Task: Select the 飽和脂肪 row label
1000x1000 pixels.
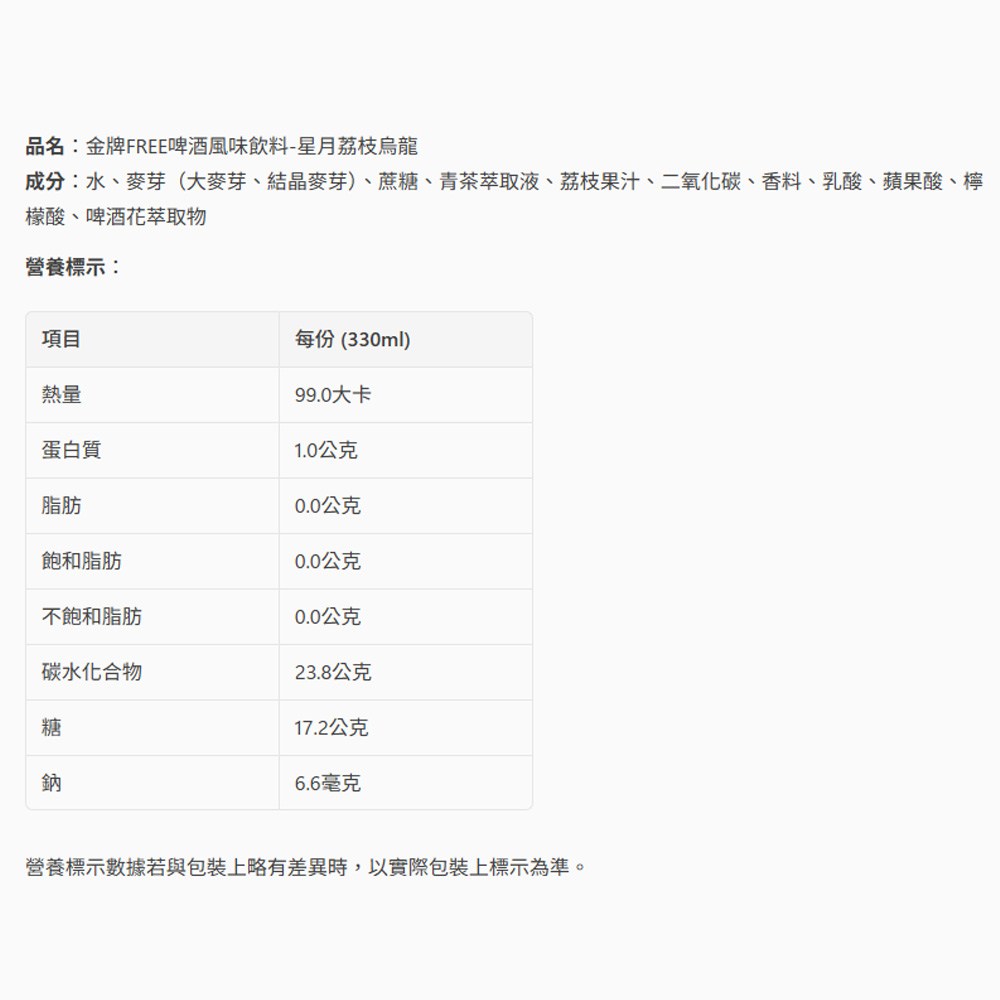Action: 82,562
